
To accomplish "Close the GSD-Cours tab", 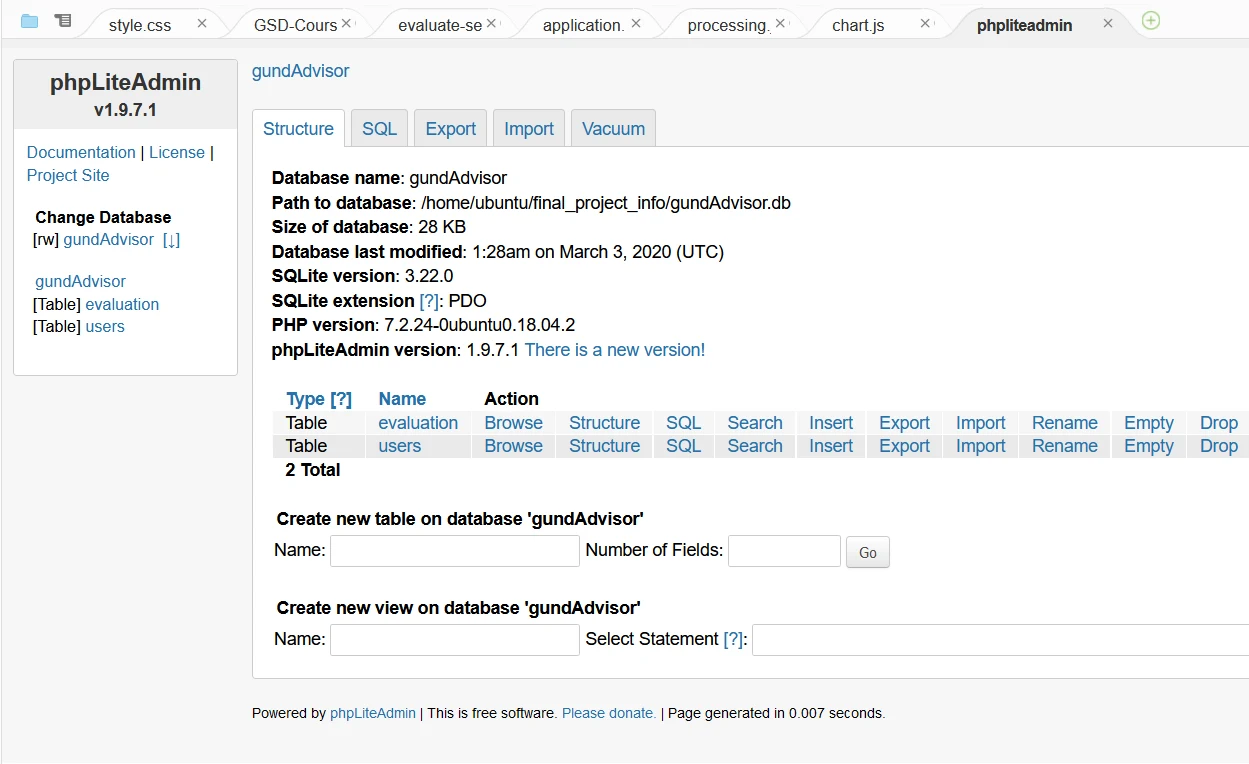I will point(347,23).
